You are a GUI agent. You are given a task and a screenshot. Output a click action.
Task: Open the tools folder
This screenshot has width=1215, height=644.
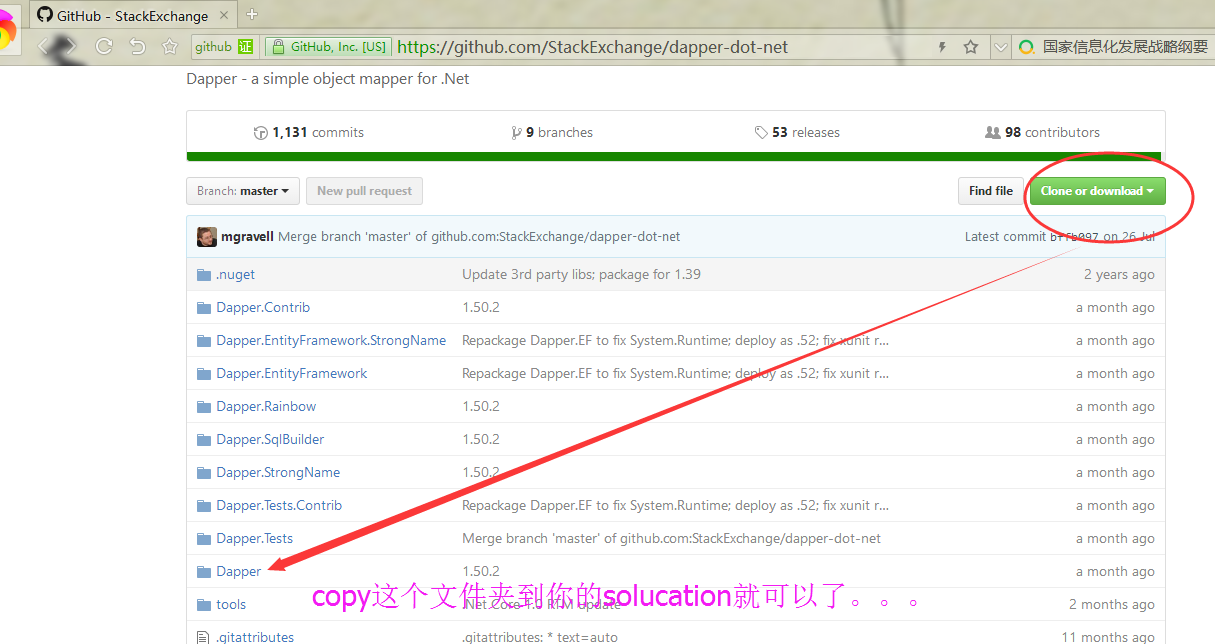tap(231, 604)
